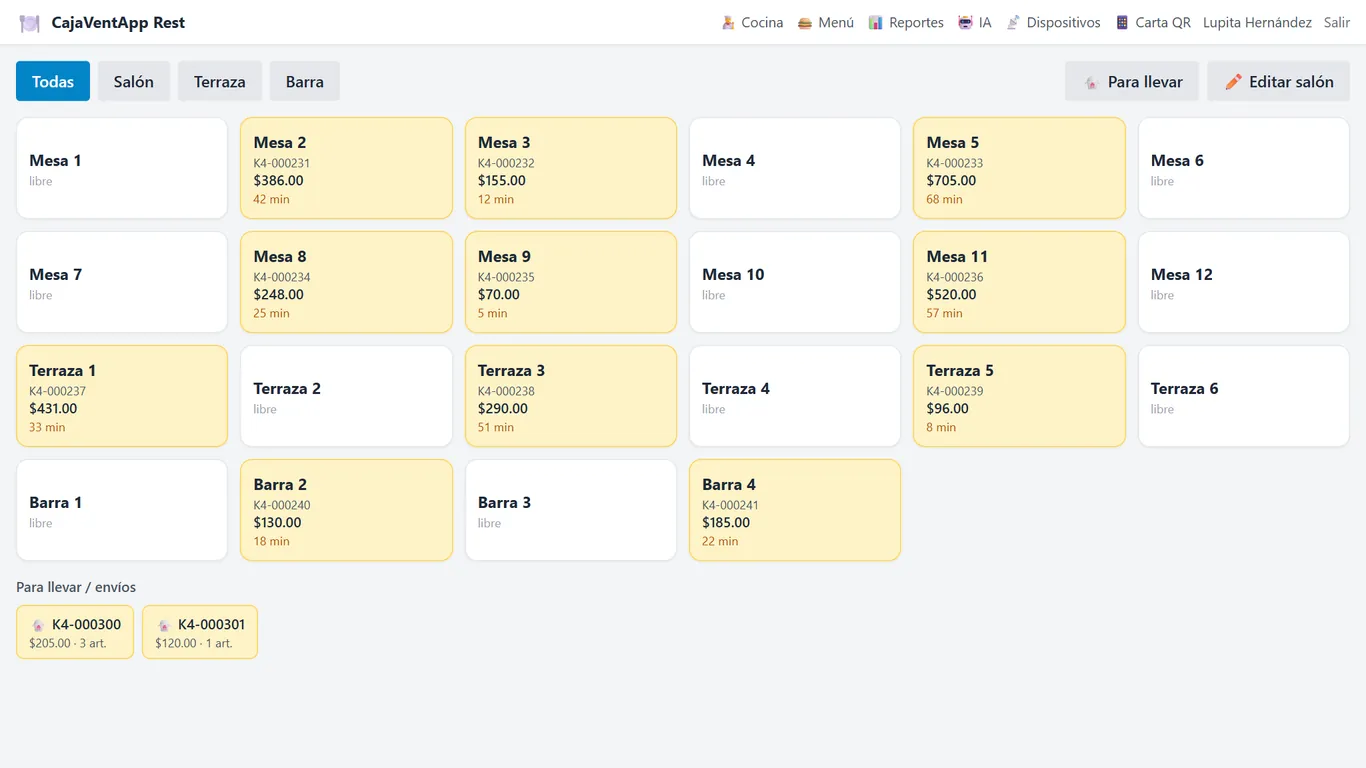Image resolution: width=1366 pixels, height=768 pixels.
Task: Click the bag icon on order K4-000300
Action: point(38,625)
